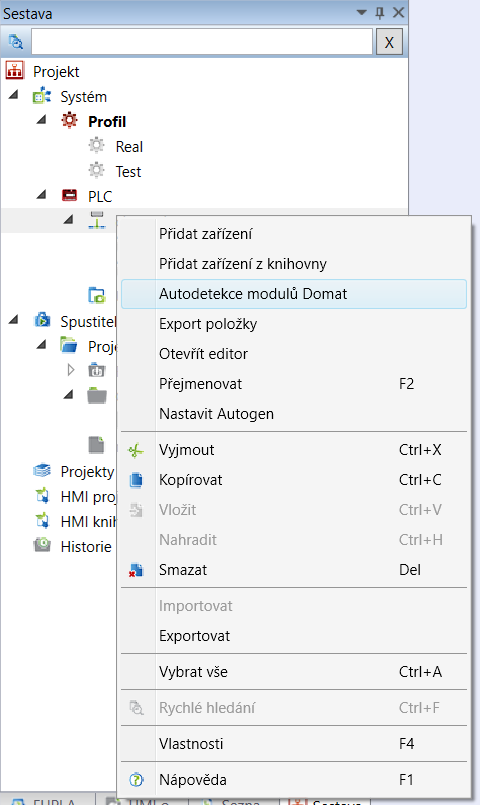The height and width of the screenshot is (805, 480).
Task: Collapse the Profil tree node
Action: (42, 120)
